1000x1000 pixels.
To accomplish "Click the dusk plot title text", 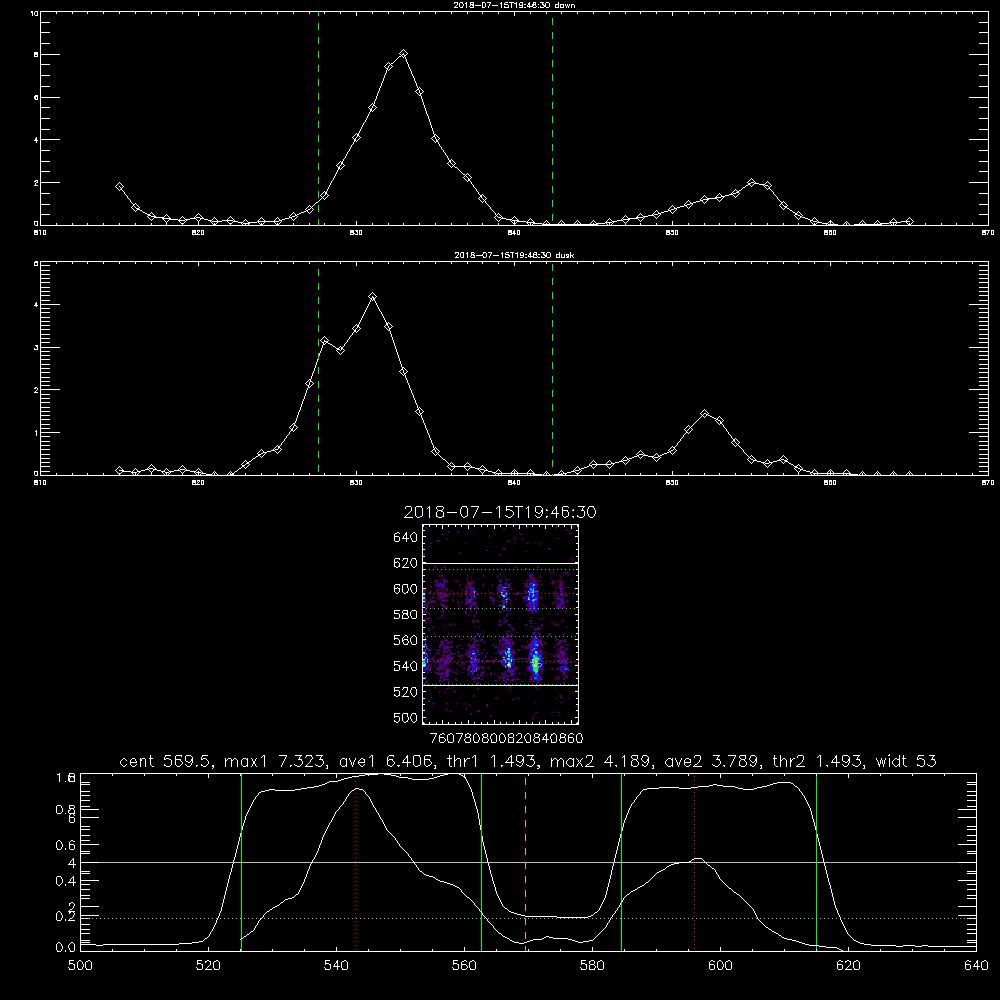I will pos(514,255).
